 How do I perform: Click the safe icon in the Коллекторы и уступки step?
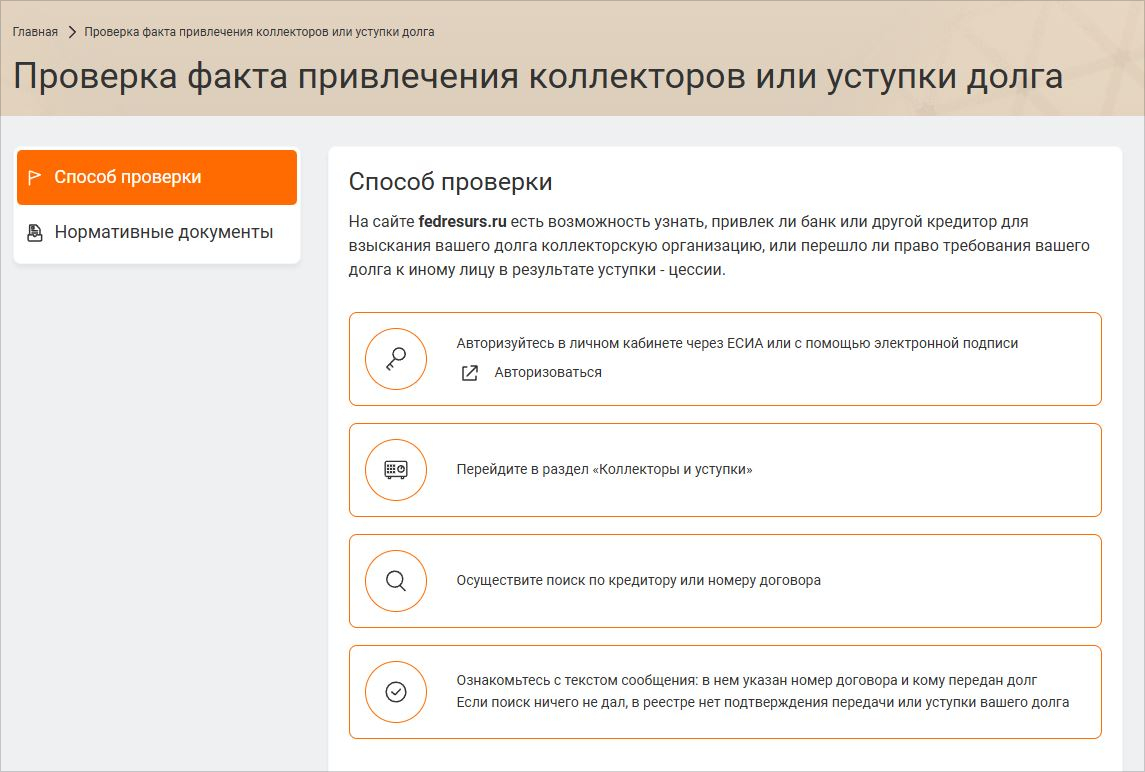(x=396, y=469)
